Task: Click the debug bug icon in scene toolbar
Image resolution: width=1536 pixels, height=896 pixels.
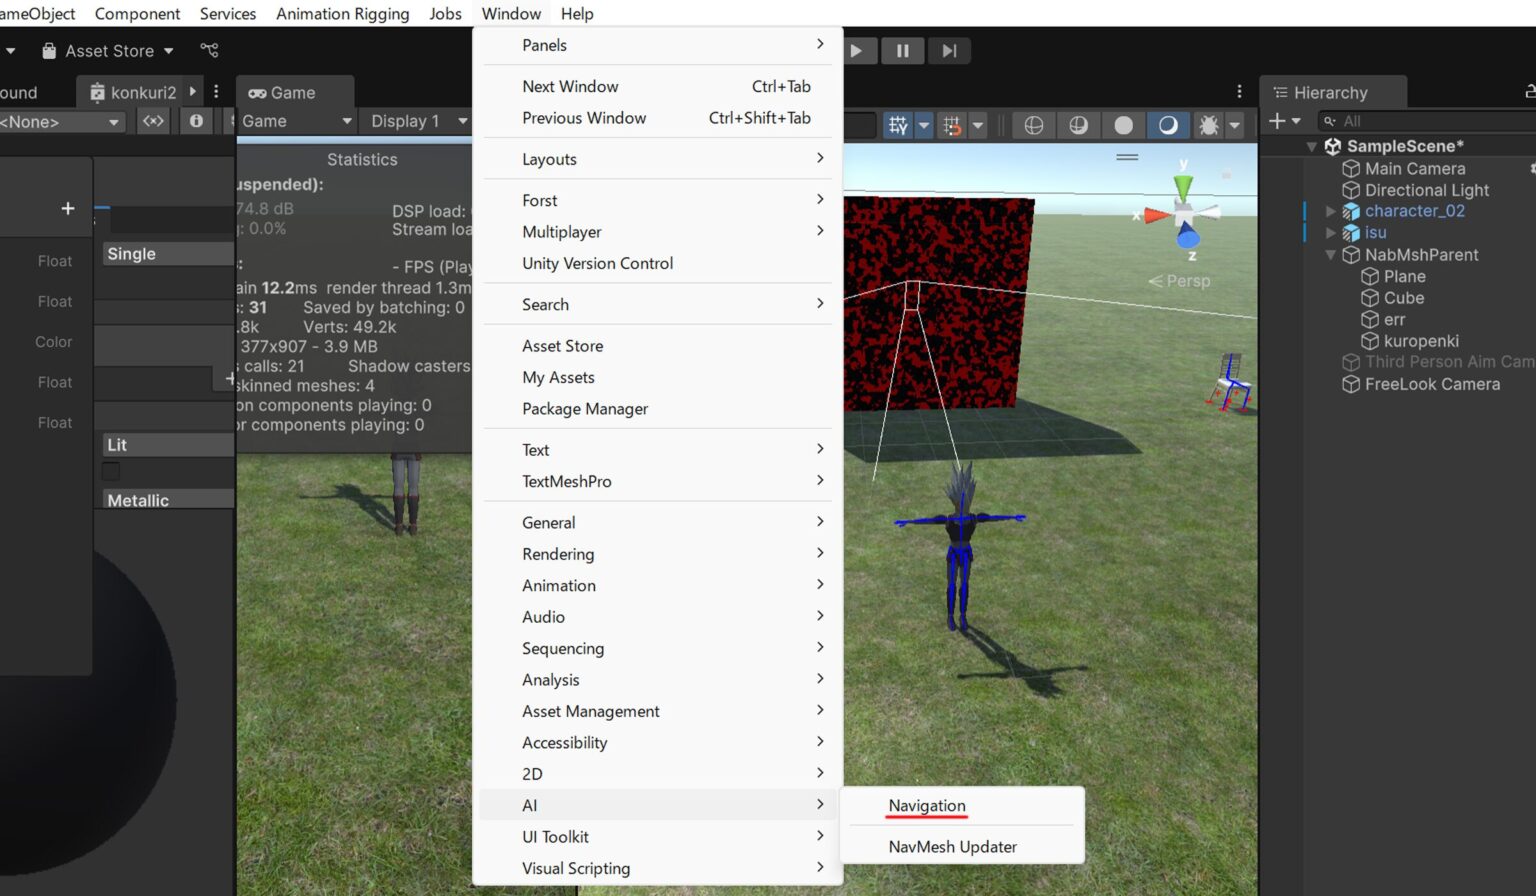Action: (x=1211, y=124)
